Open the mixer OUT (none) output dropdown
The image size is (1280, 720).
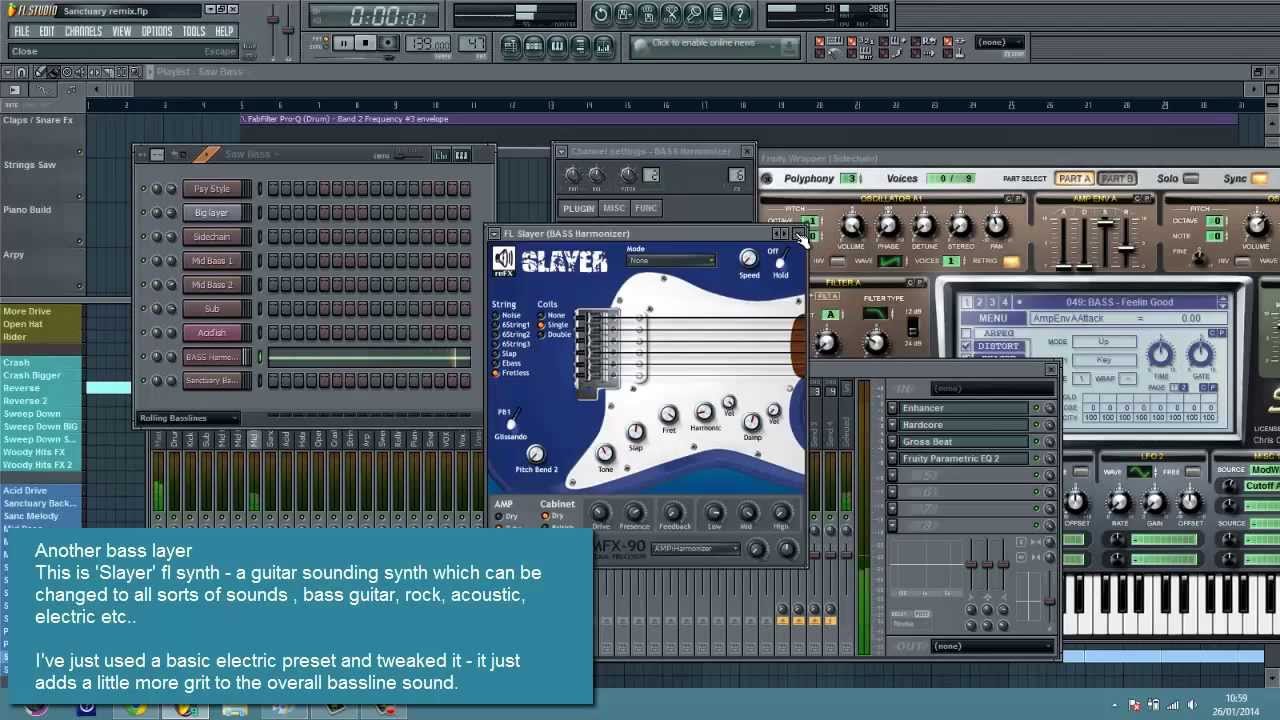(990, 646)
